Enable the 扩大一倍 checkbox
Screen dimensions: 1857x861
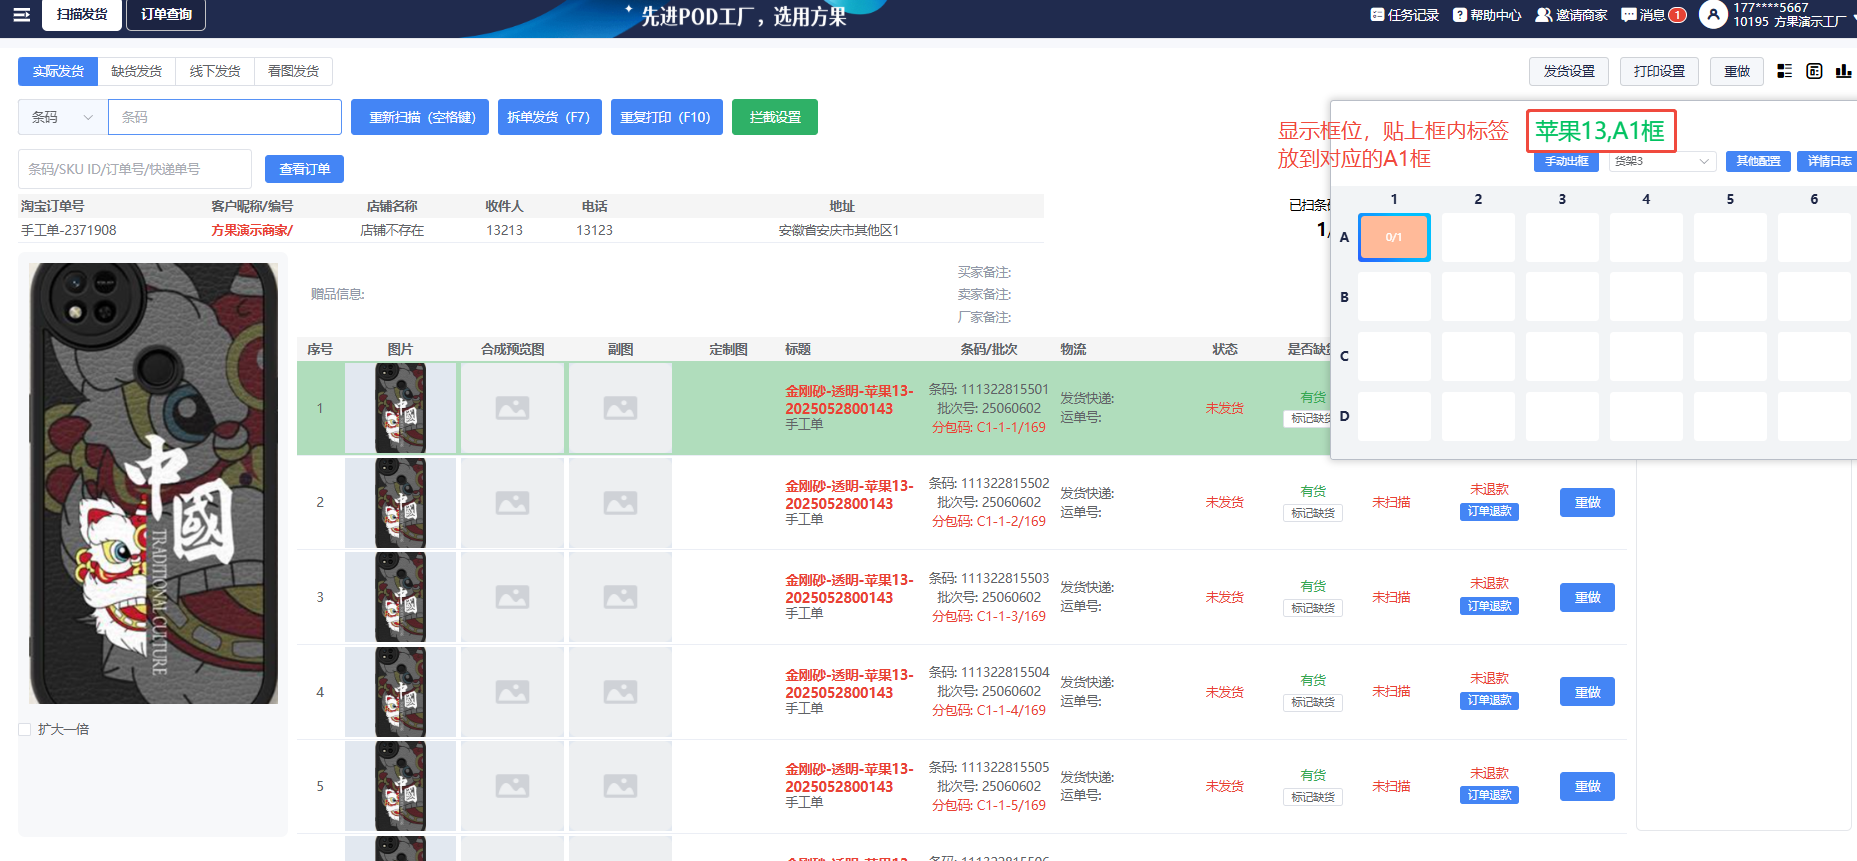click(x=25, y=729)
